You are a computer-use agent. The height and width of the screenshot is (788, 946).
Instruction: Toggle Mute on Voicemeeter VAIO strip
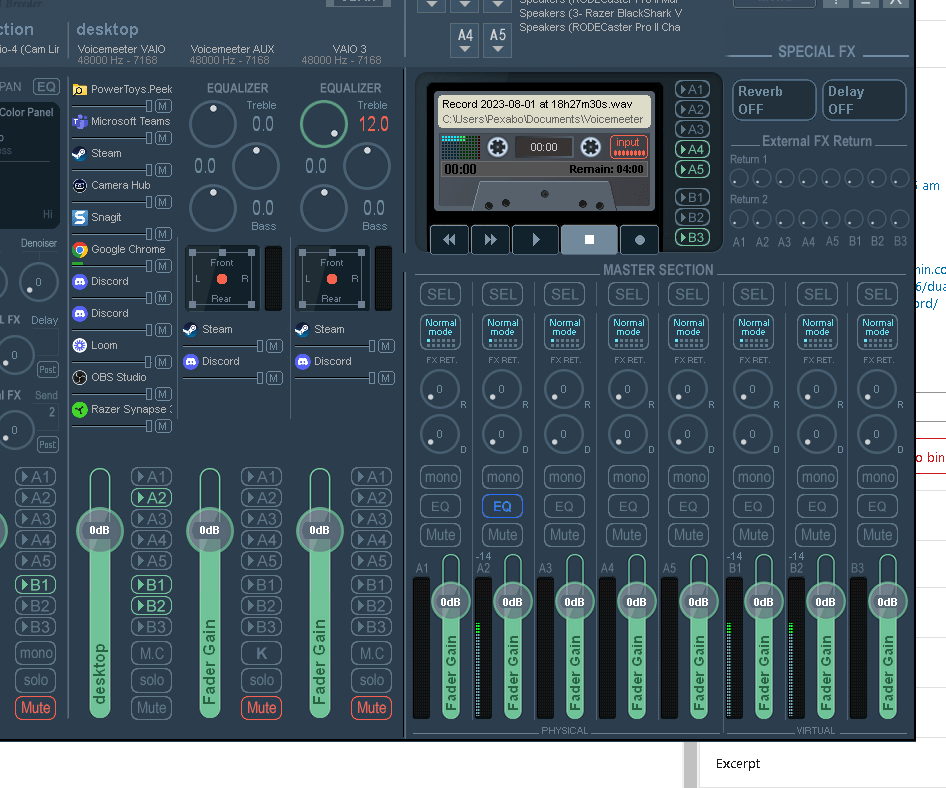click(x=151, y=708)
